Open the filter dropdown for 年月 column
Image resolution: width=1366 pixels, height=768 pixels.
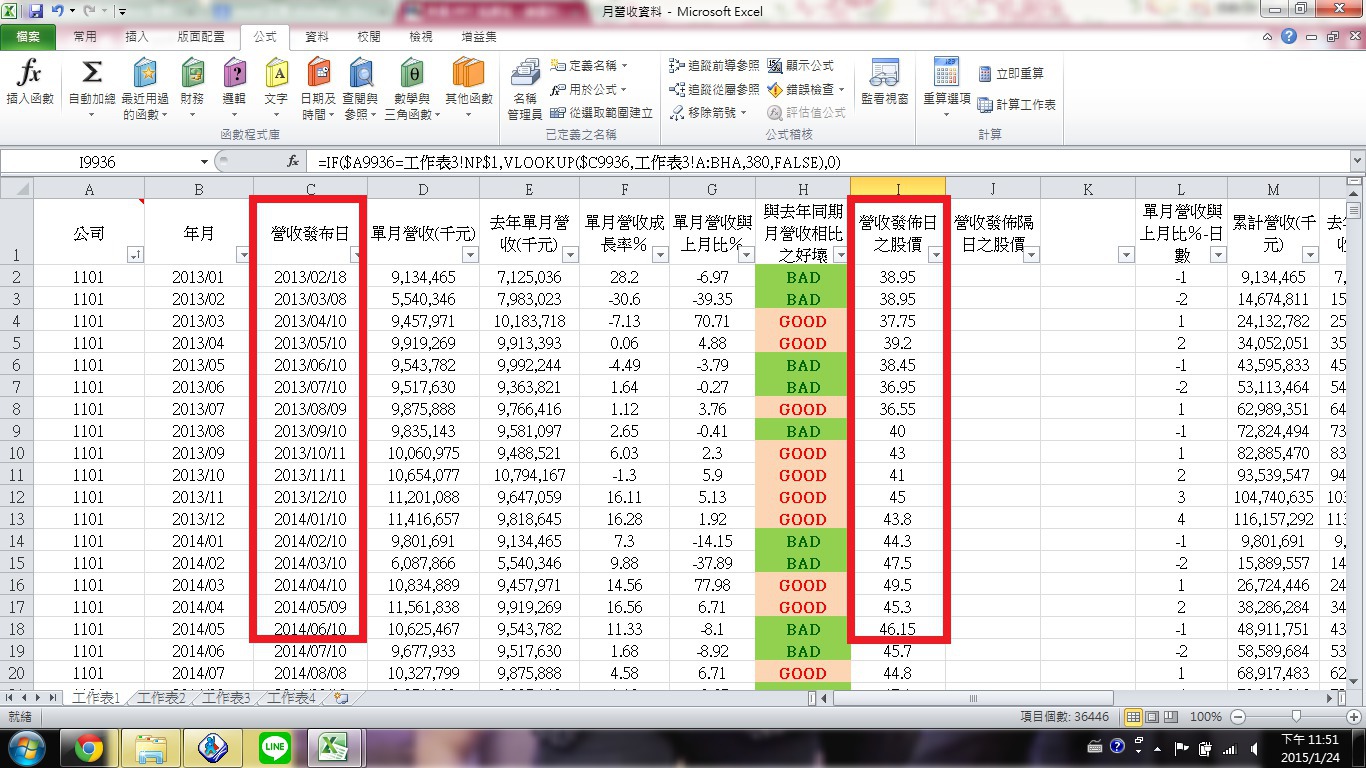tap(243, 256)
